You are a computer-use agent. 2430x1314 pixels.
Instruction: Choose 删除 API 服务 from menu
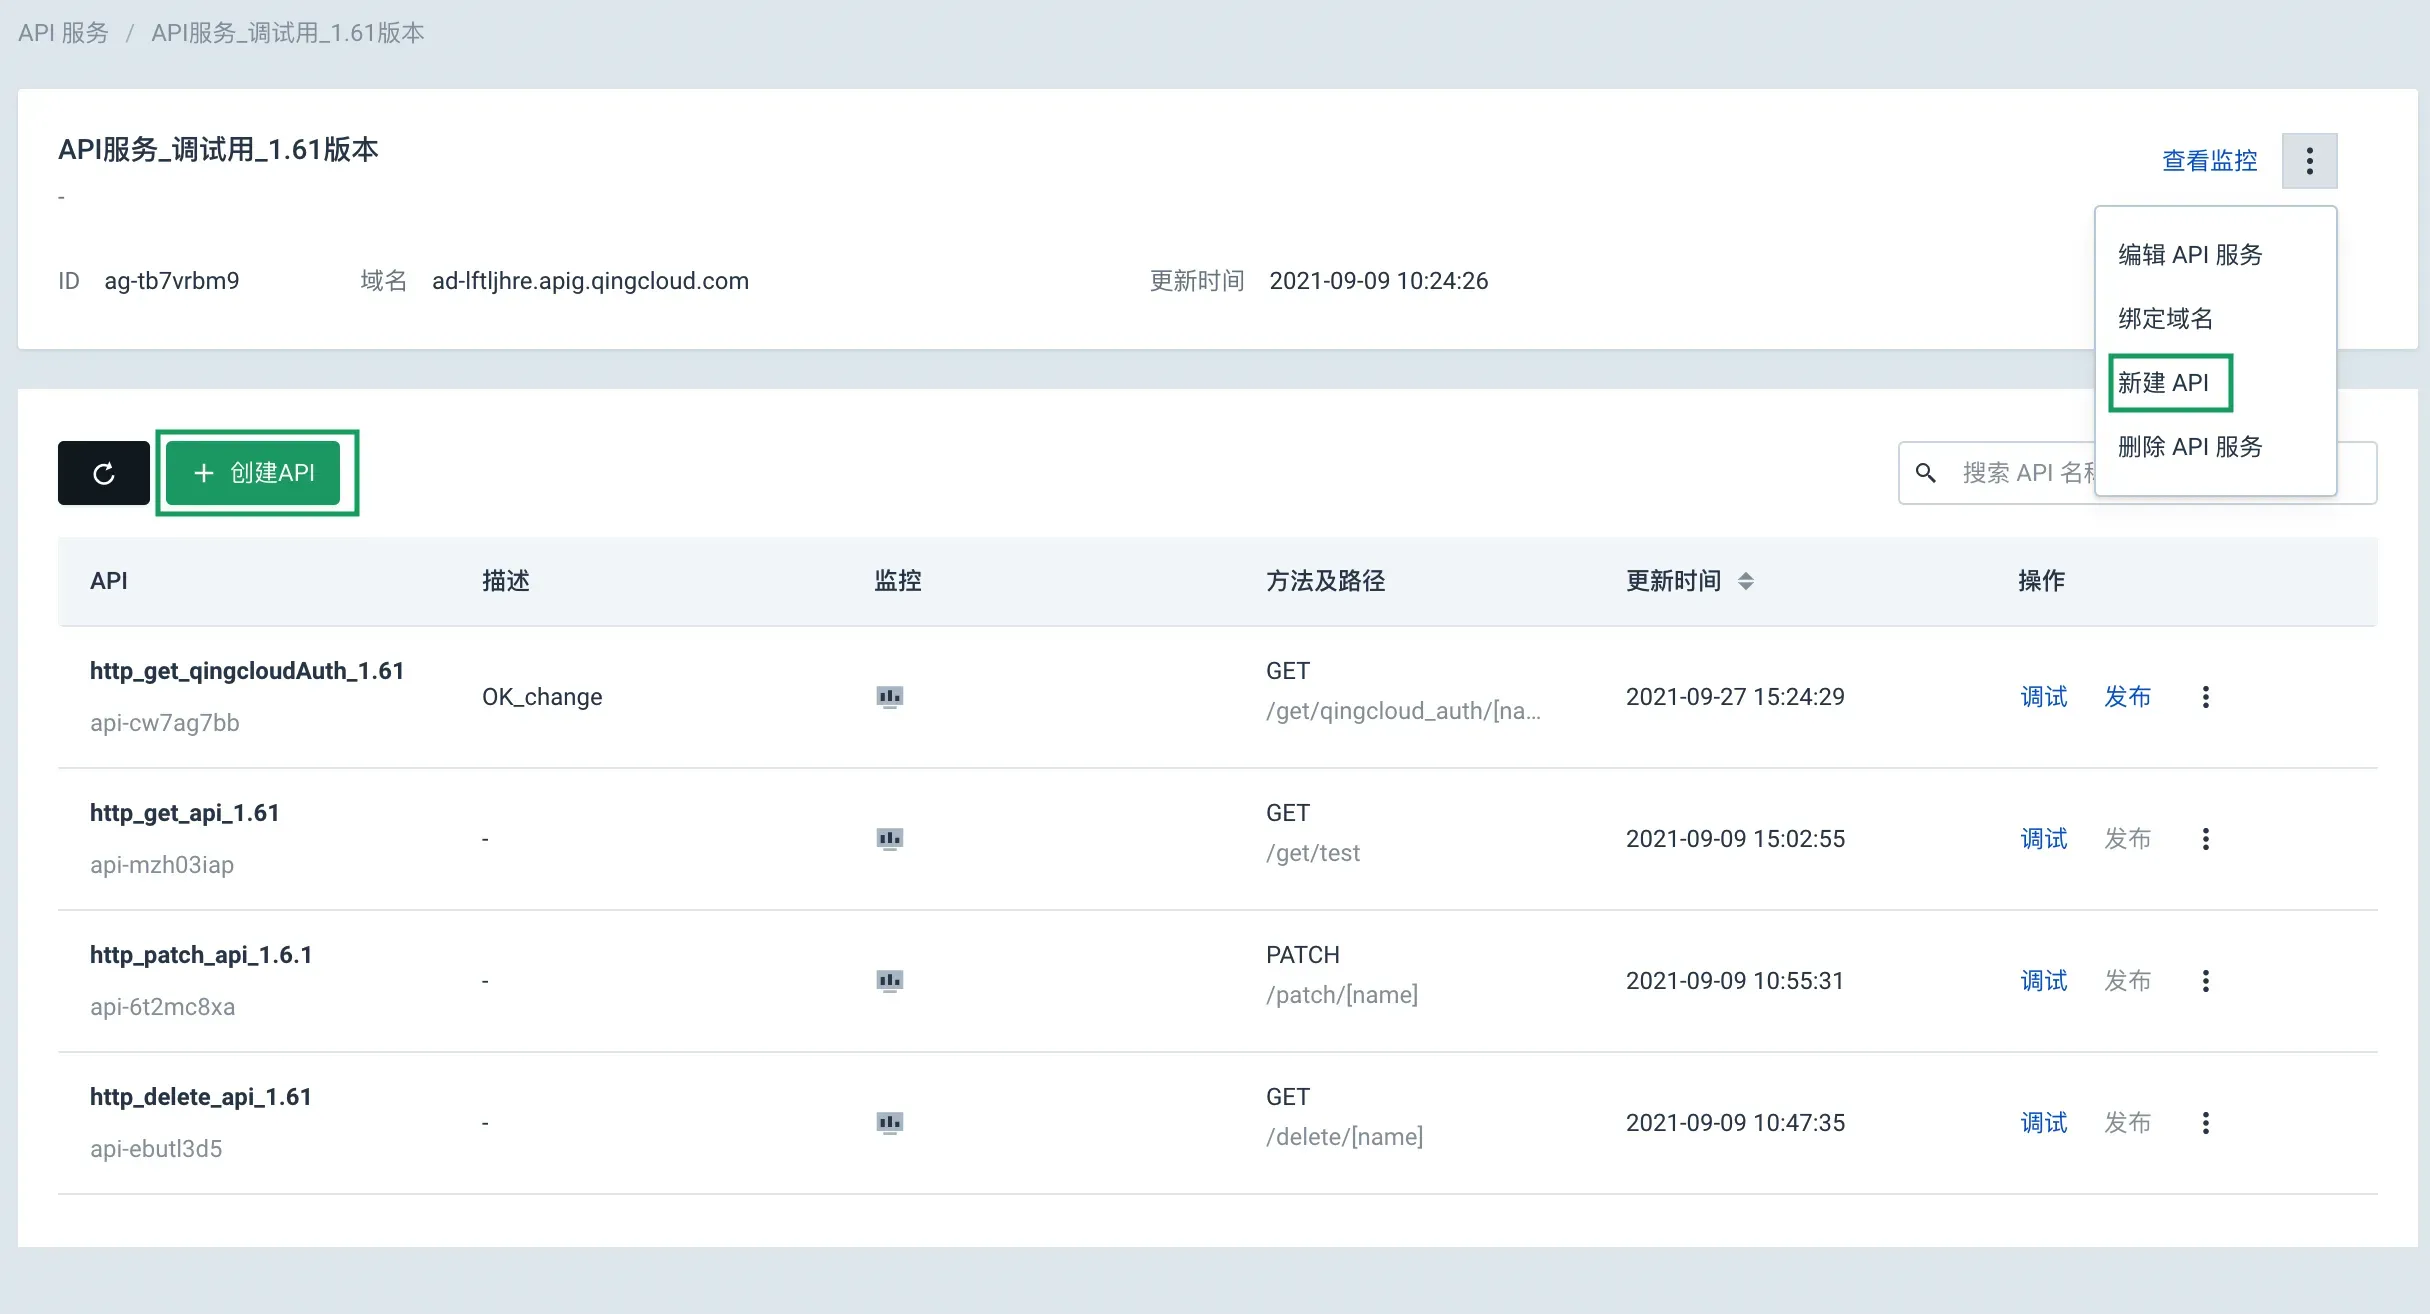pos(2189,447)
